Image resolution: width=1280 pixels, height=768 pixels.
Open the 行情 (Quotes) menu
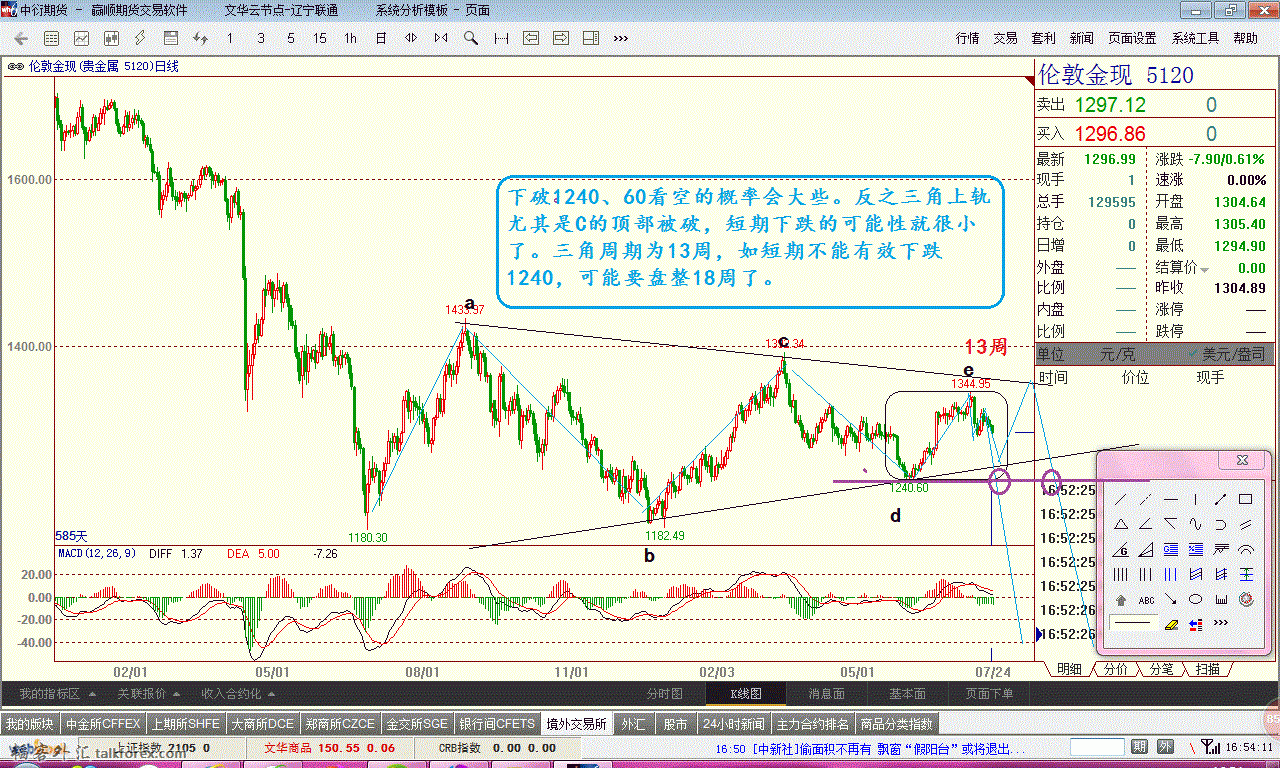coord(967,38)
